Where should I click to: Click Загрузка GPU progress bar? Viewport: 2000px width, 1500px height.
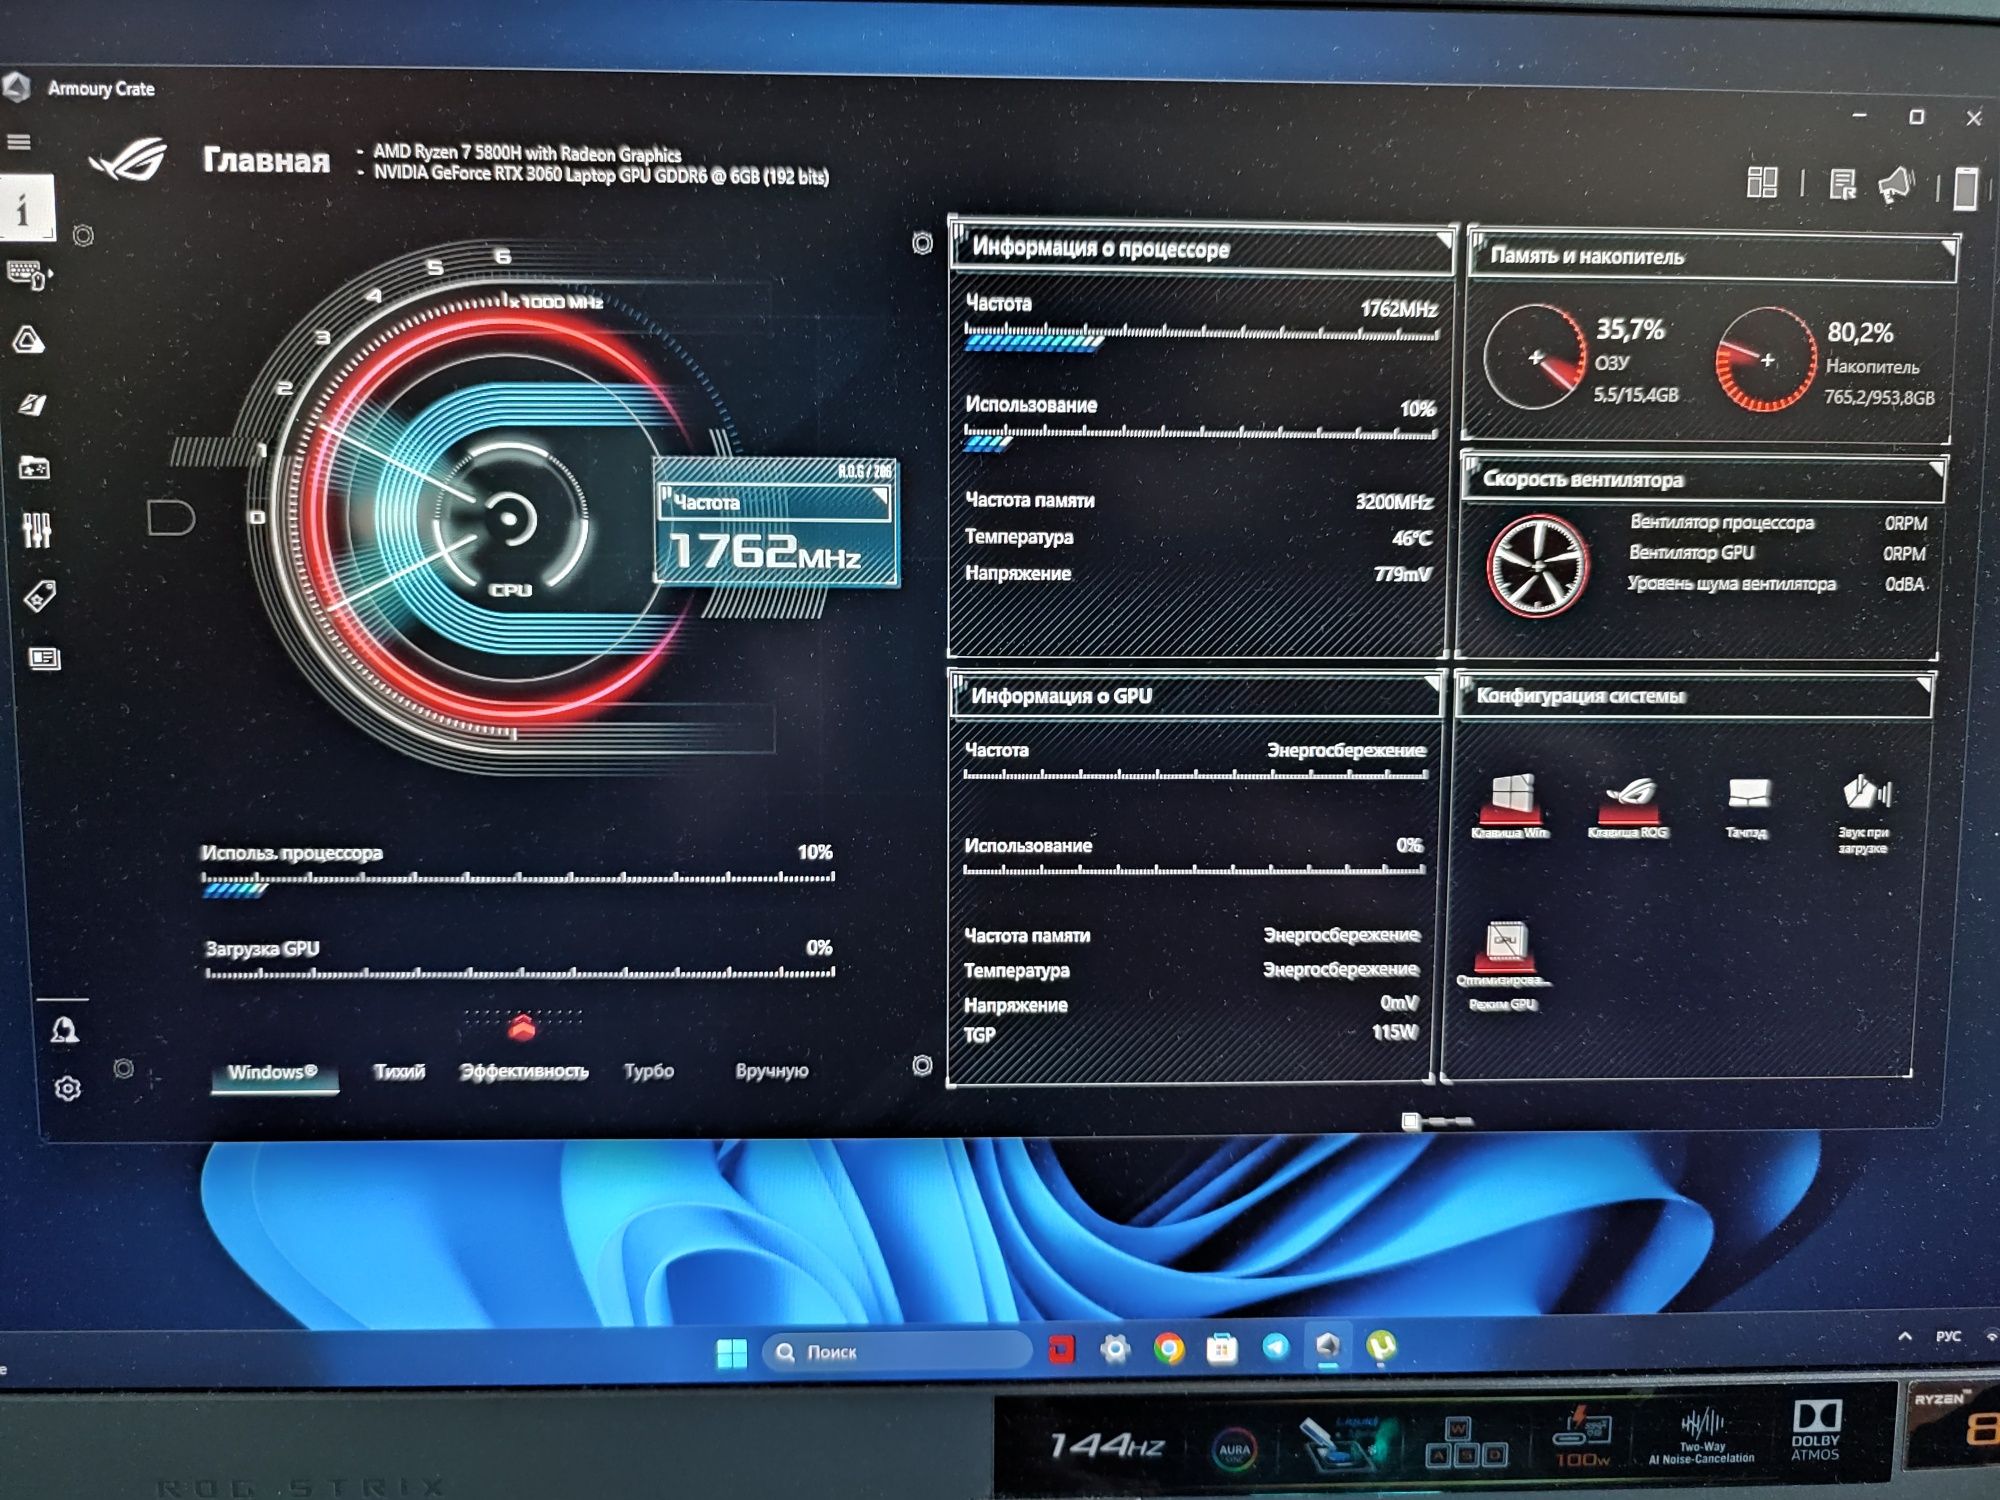point(520,972)
